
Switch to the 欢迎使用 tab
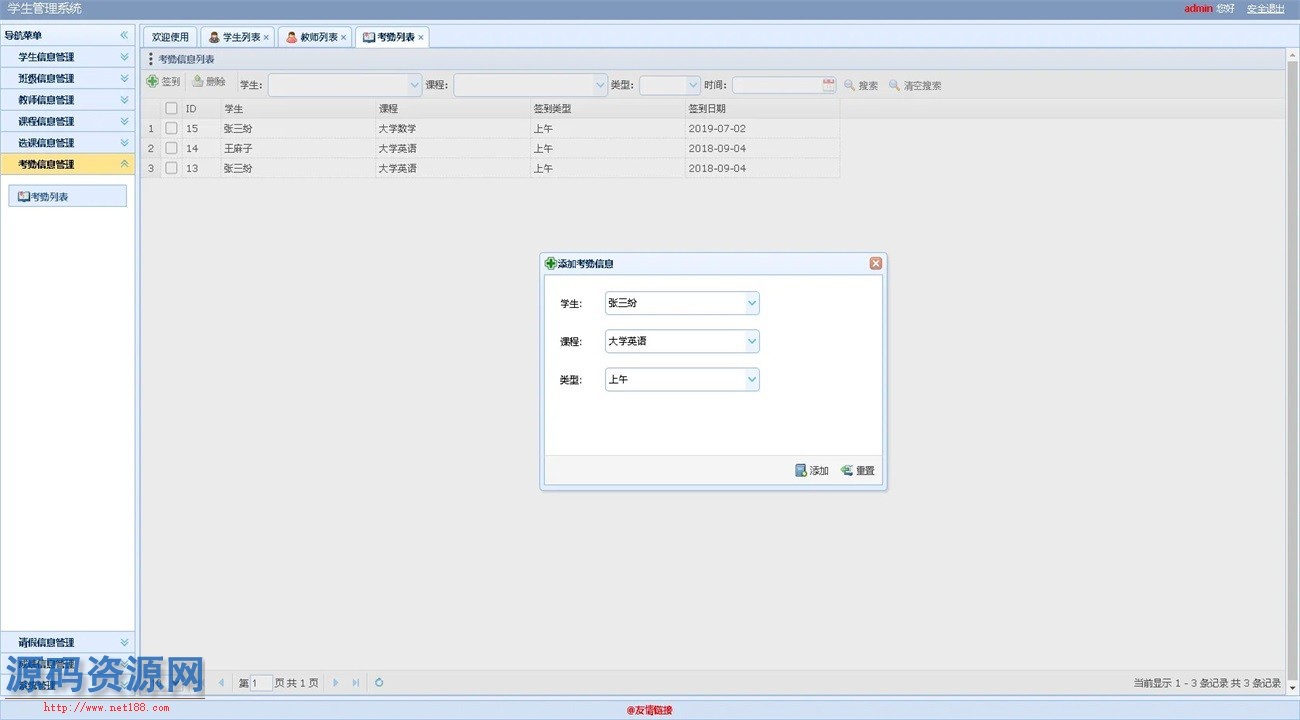coord(170,37)
